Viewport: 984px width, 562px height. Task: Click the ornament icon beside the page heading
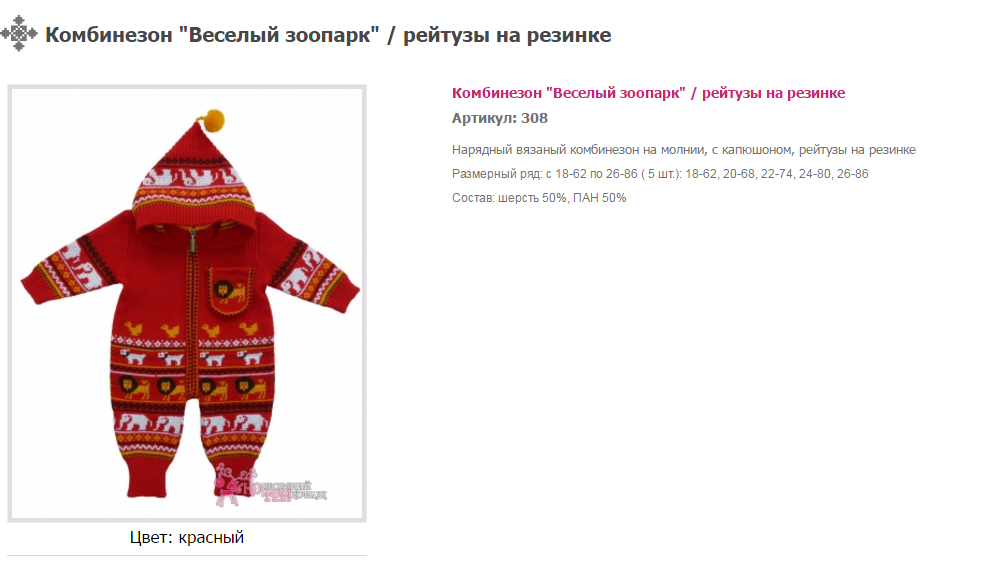tap(19, 33)
